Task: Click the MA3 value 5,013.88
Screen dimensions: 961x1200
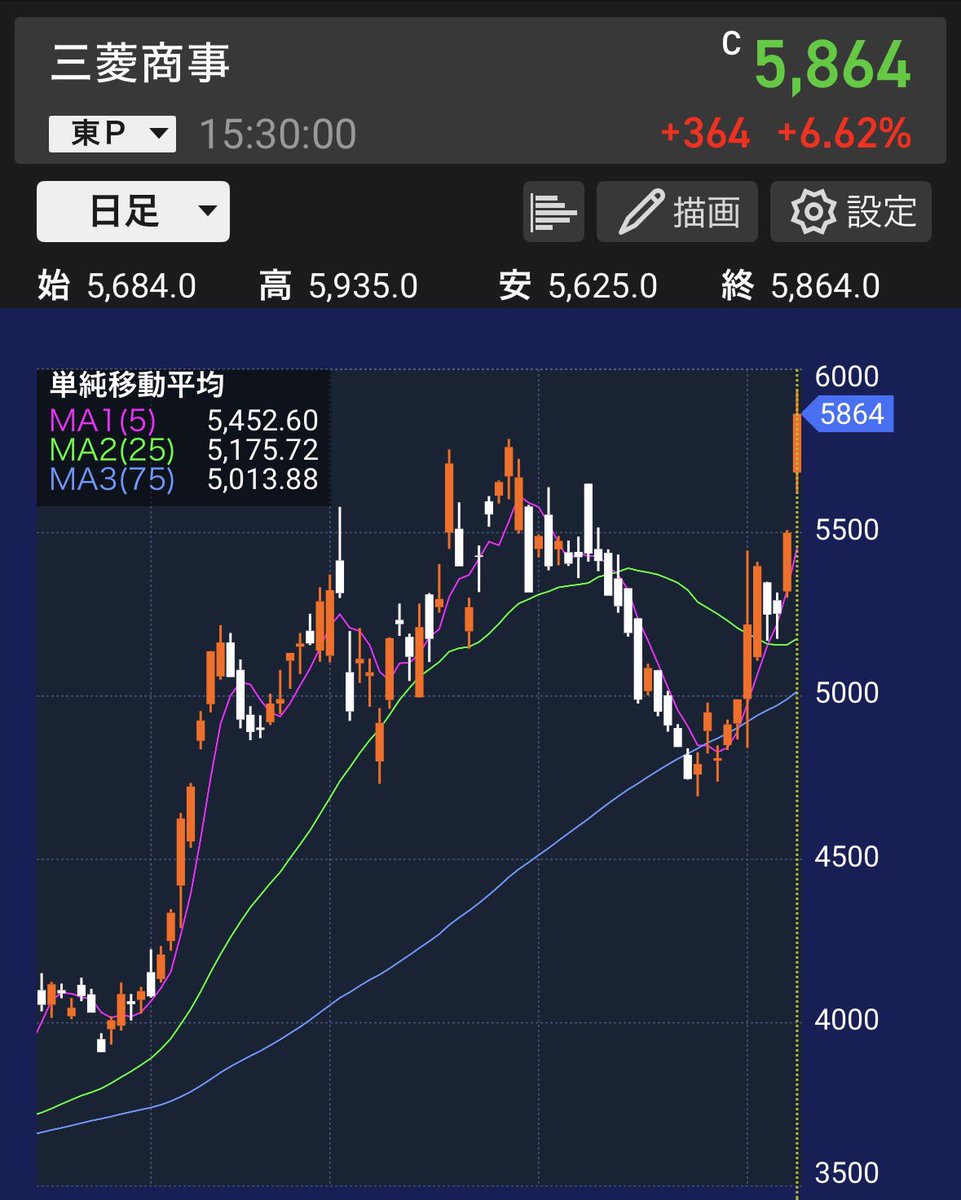Action: click(x=263, y=479)
